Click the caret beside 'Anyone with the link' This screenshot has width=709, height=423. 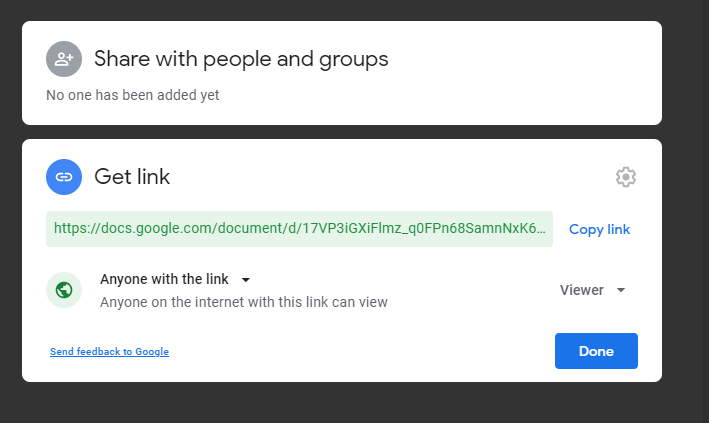[x=246, y=280]
